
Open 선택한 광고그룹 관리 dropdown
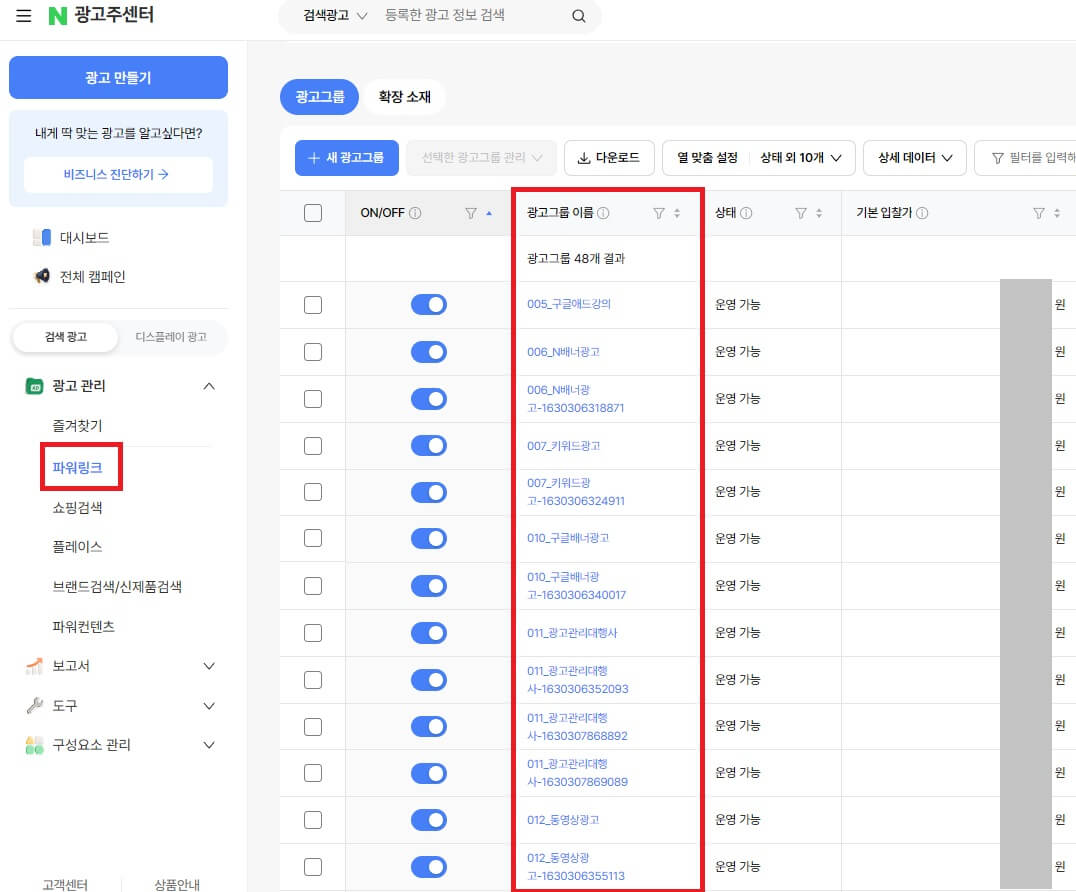pos(482,158)
